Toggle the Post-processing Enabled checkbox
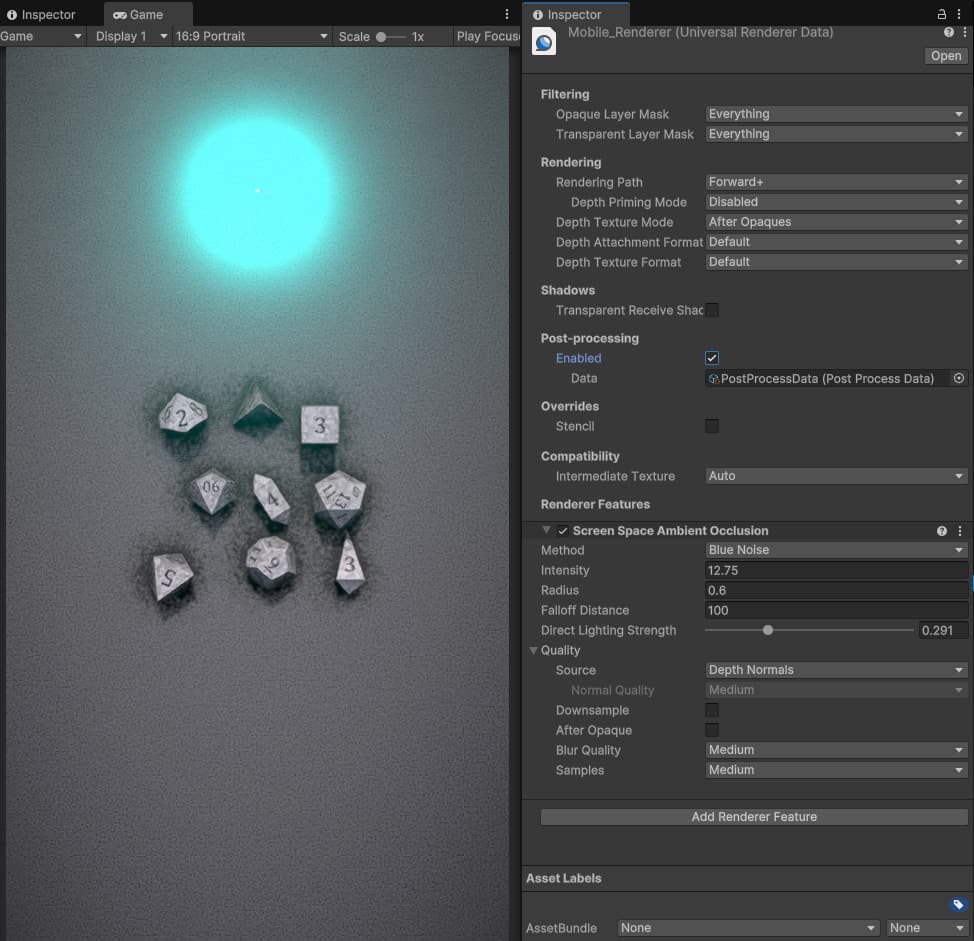The height and width of the screenshot is (941, 974). click(711, 357)
